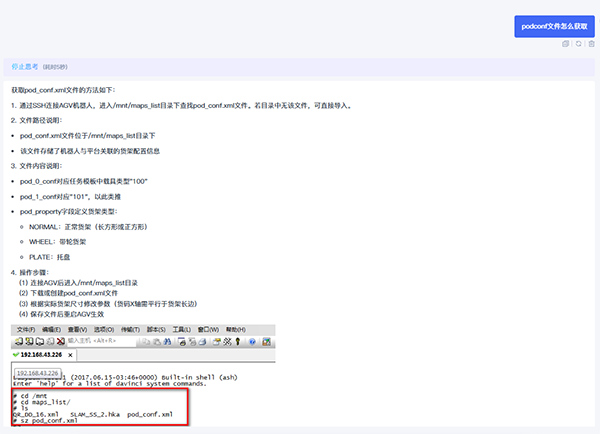Viewport: 600px width, 434px height.
Task: Open the 工具(L) menu
Action: pyautogui.click(x=181, y=329)
